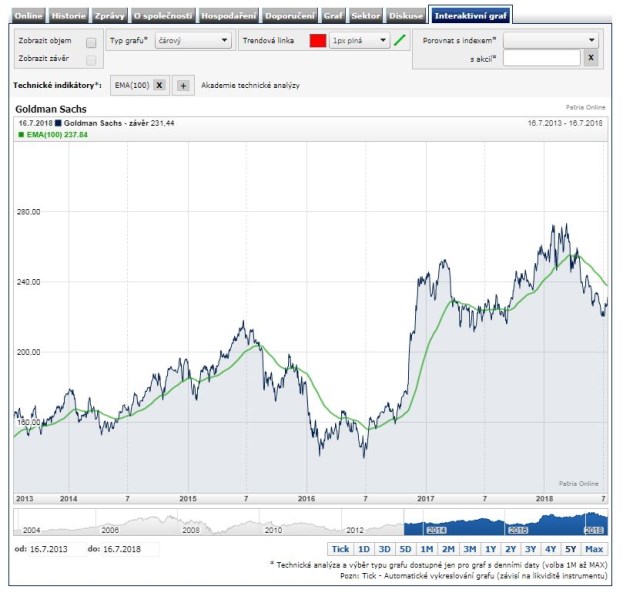Open the 'Typ grafu' dropdown
This screenshot has width=623, height=600.
(195, 41)
